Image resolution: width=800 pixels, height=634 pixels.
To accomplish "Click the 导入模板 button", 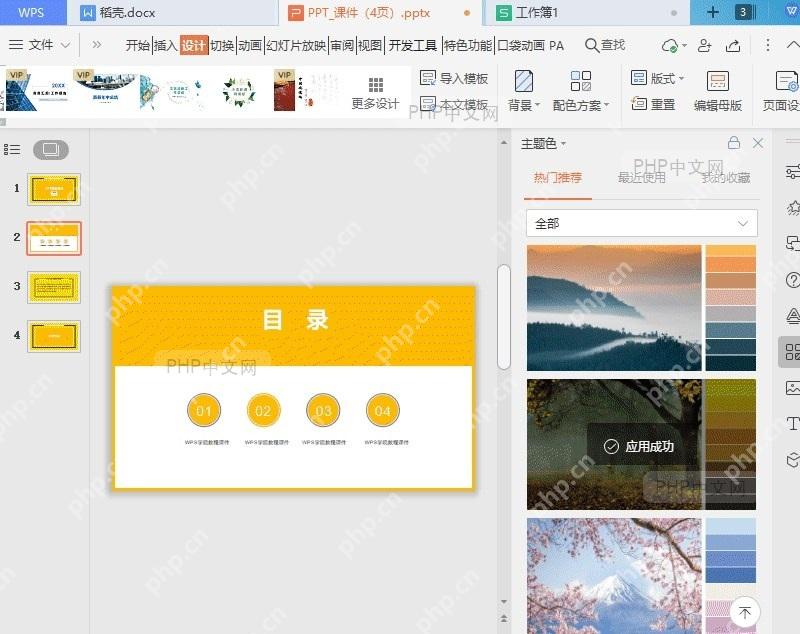I will click(454, 78).
